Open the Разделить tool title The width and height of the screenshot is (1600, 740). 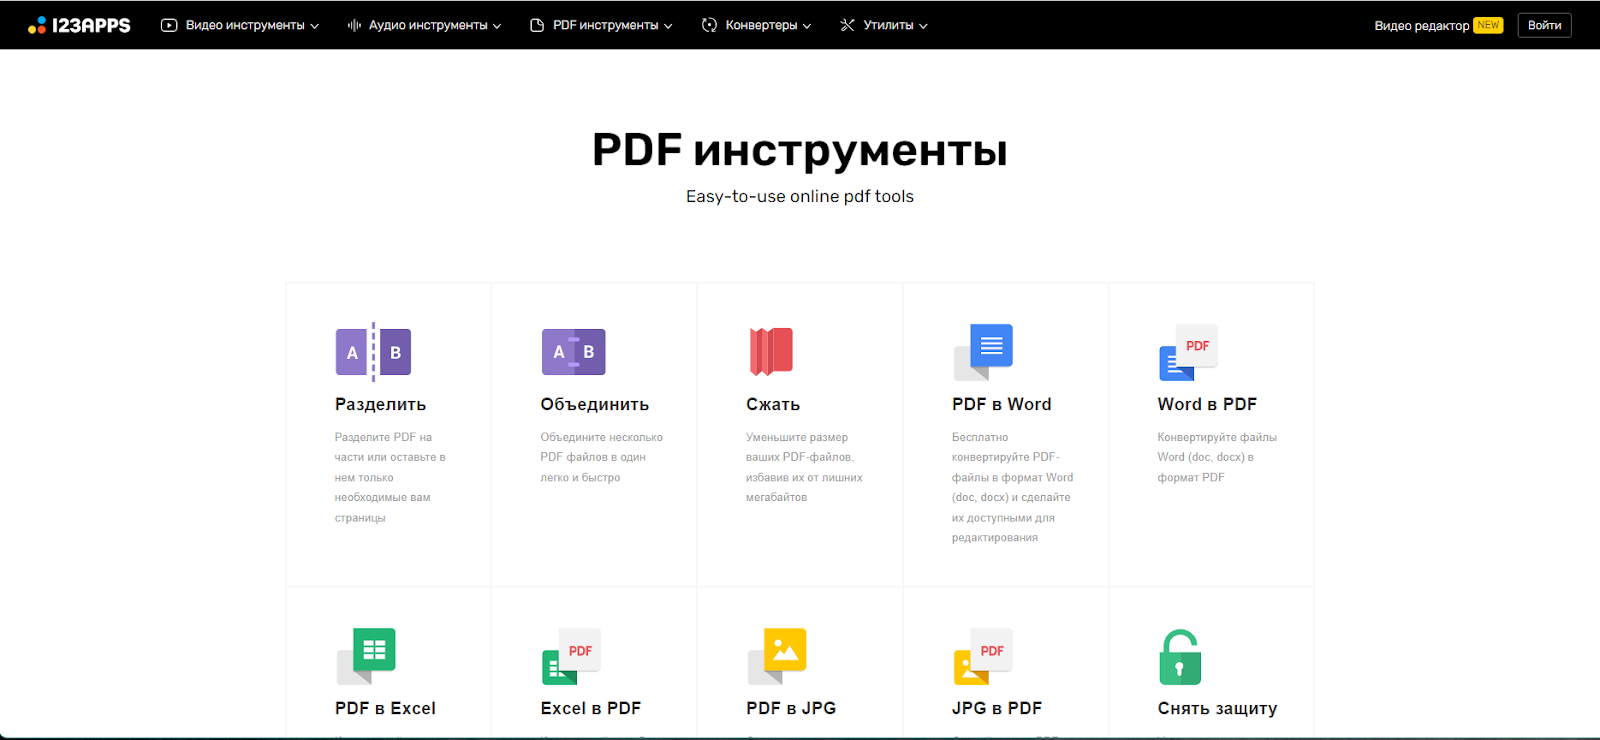380,404
